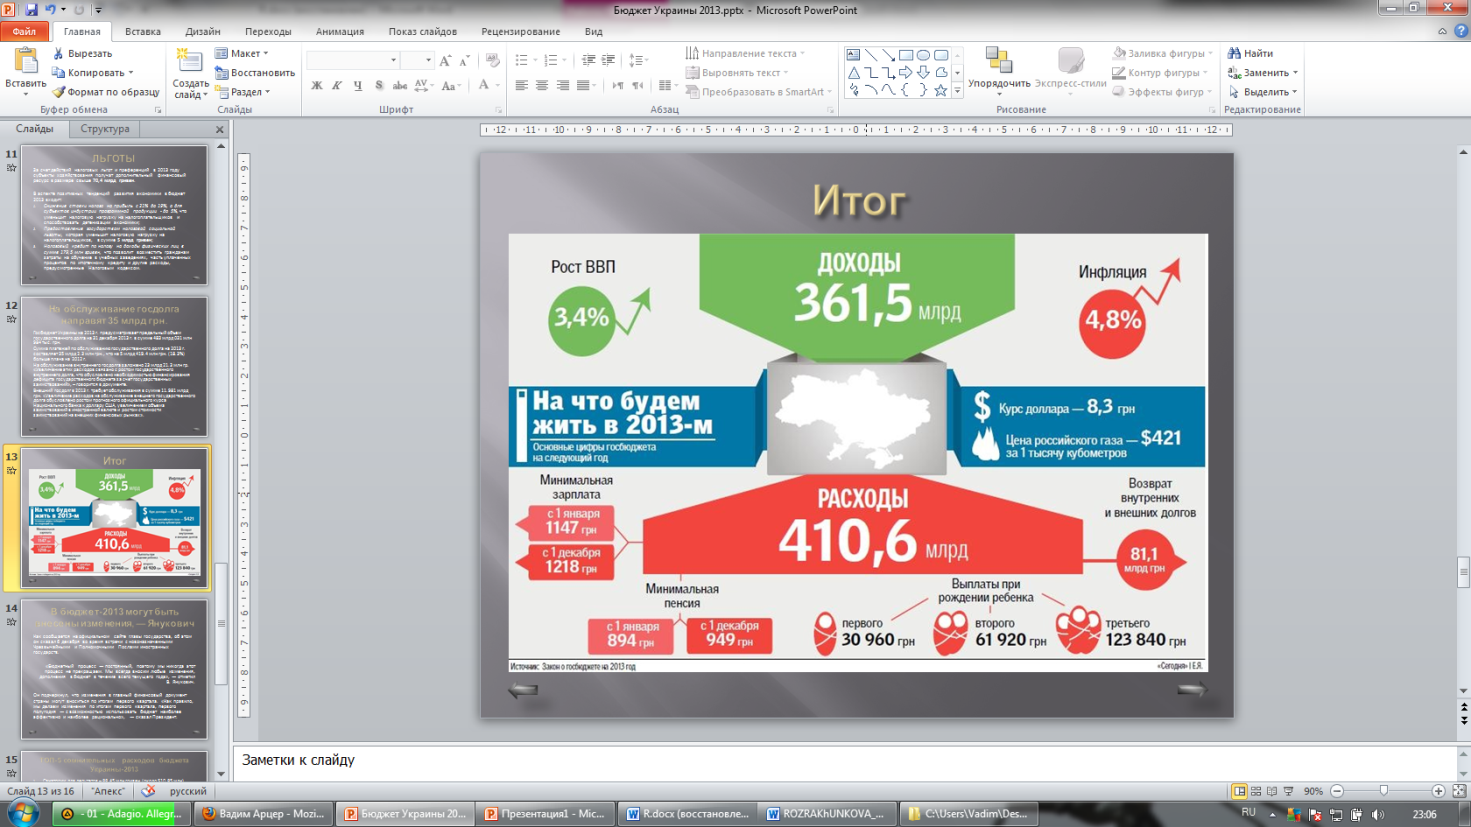Viewport: 1471px width, 827px height.
Task: Select the text box shape in shapes gallery
Action: coord(853,56)
